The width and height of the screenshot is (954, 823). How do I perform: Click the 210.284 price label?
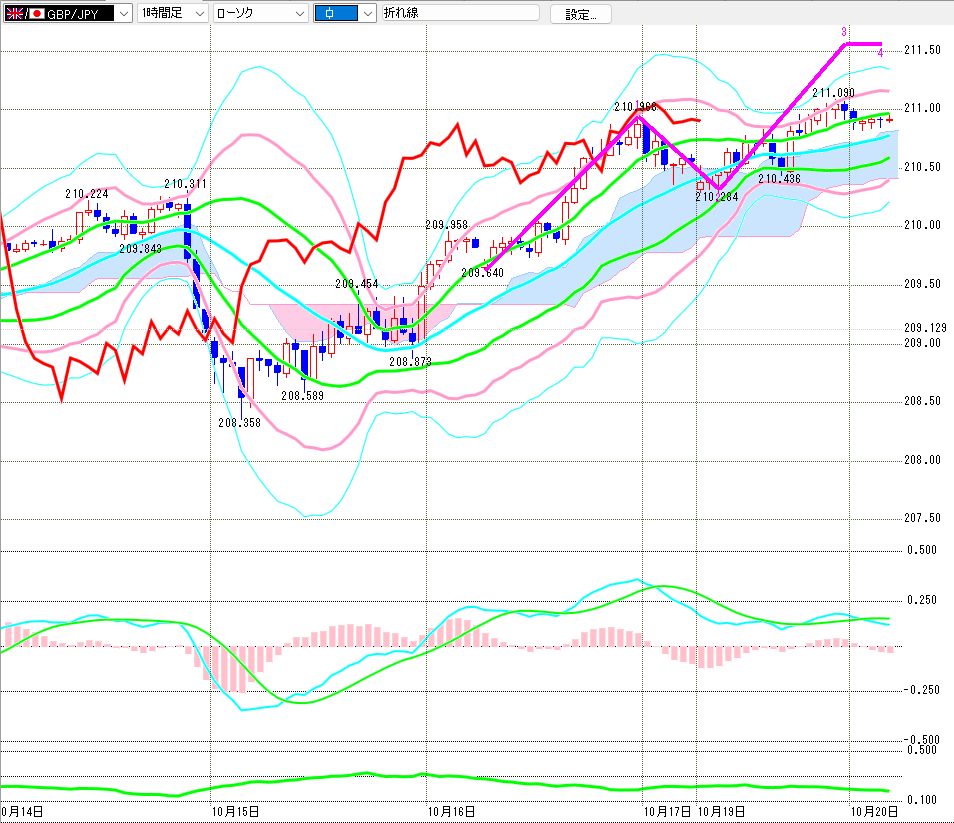[717, 197]
